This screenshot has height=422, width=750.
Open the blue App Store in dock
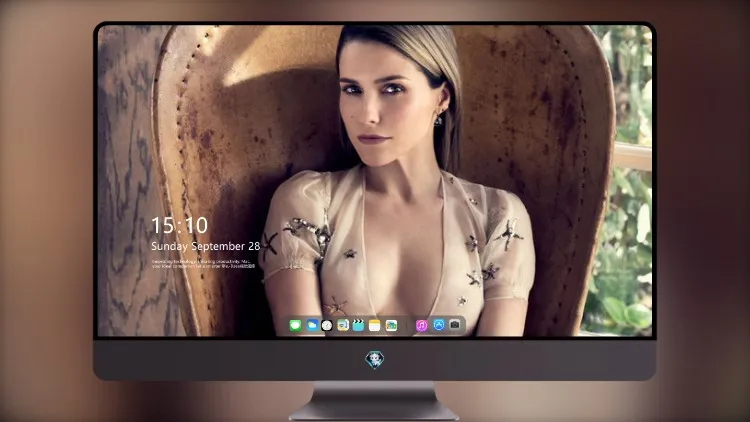click(x=439, y=325)
